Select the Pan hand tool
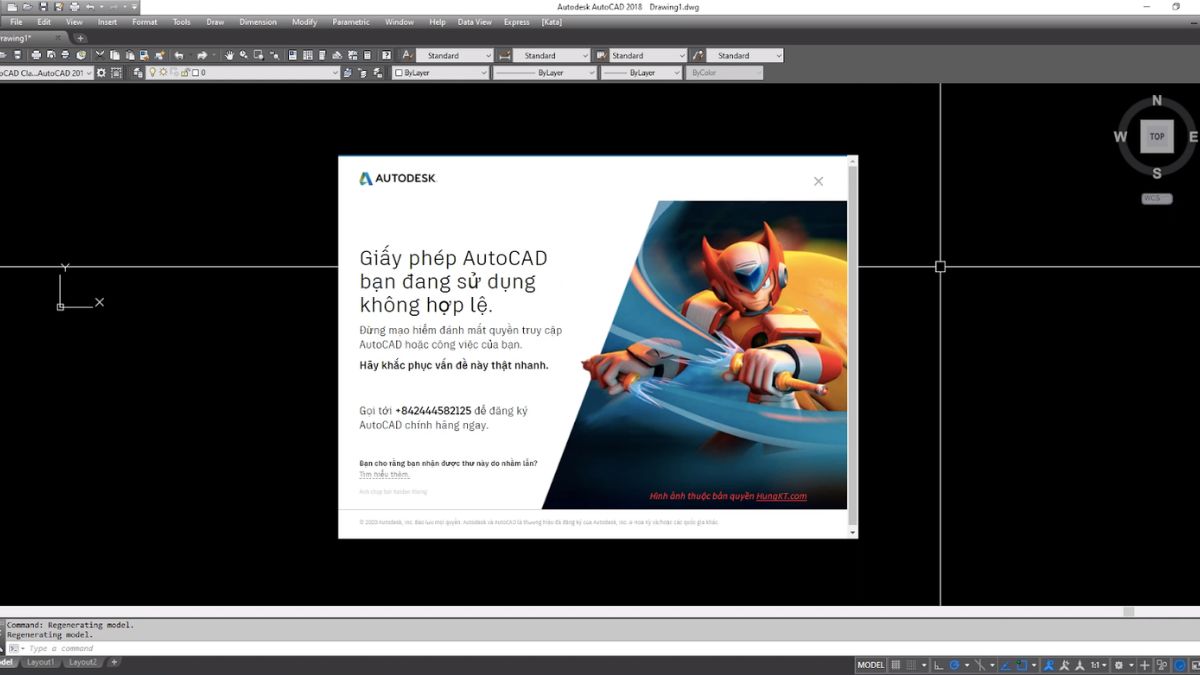 (x=229, y=55)
